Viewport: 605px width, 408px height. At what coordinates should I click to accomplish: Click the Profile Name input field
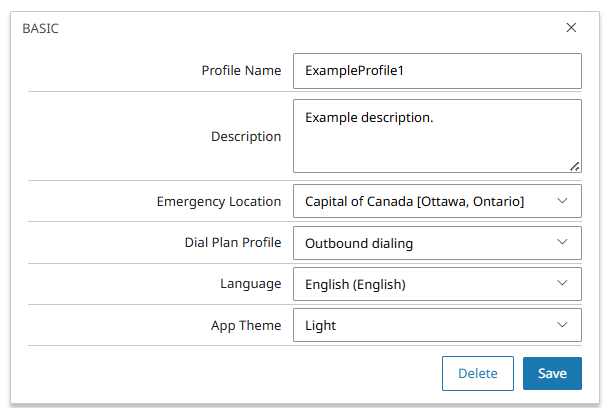coord(437,71)
